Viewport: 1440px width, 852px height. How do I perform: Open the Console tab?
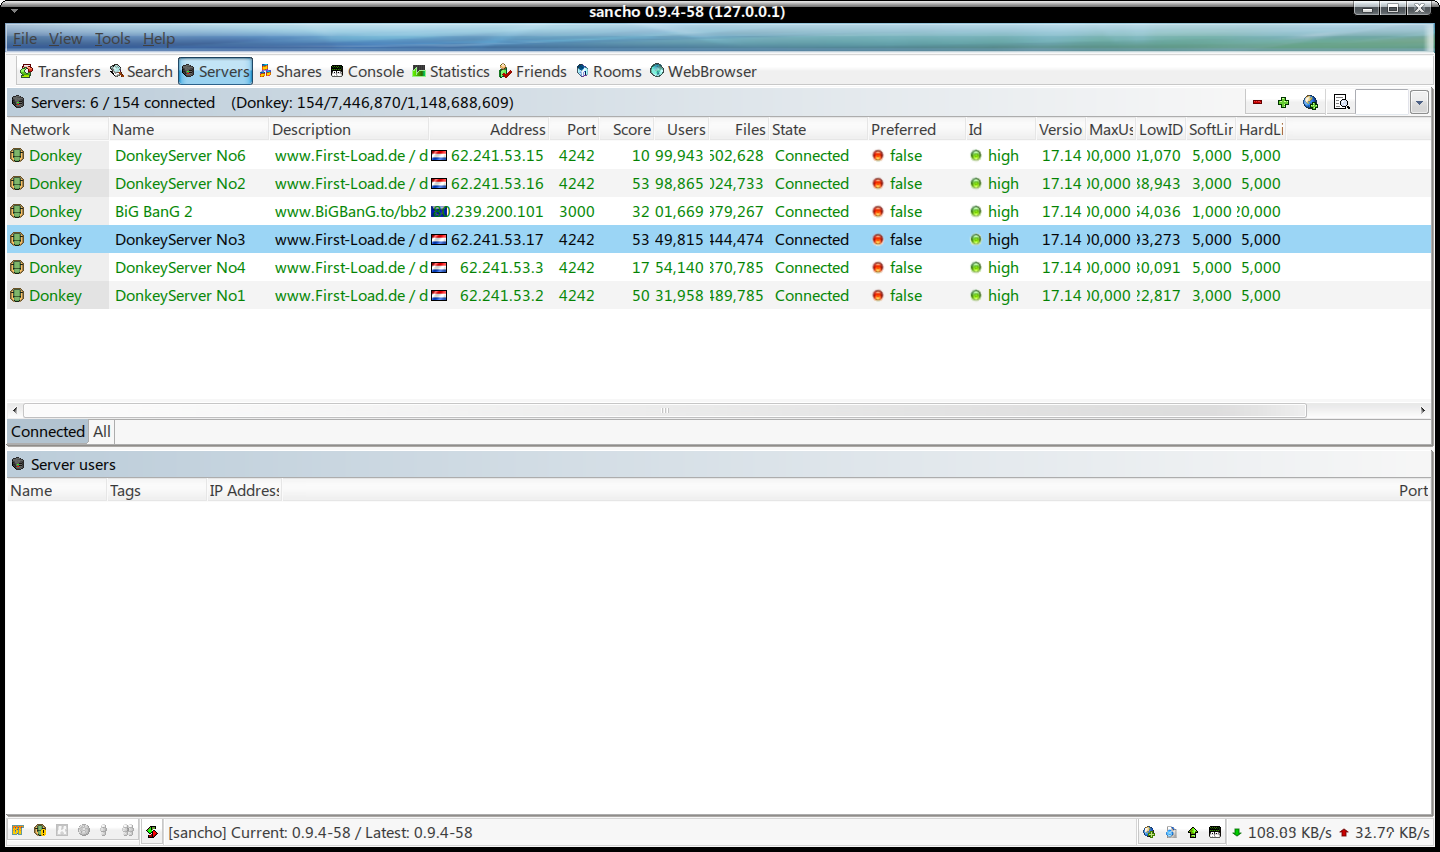coord(367,71)
